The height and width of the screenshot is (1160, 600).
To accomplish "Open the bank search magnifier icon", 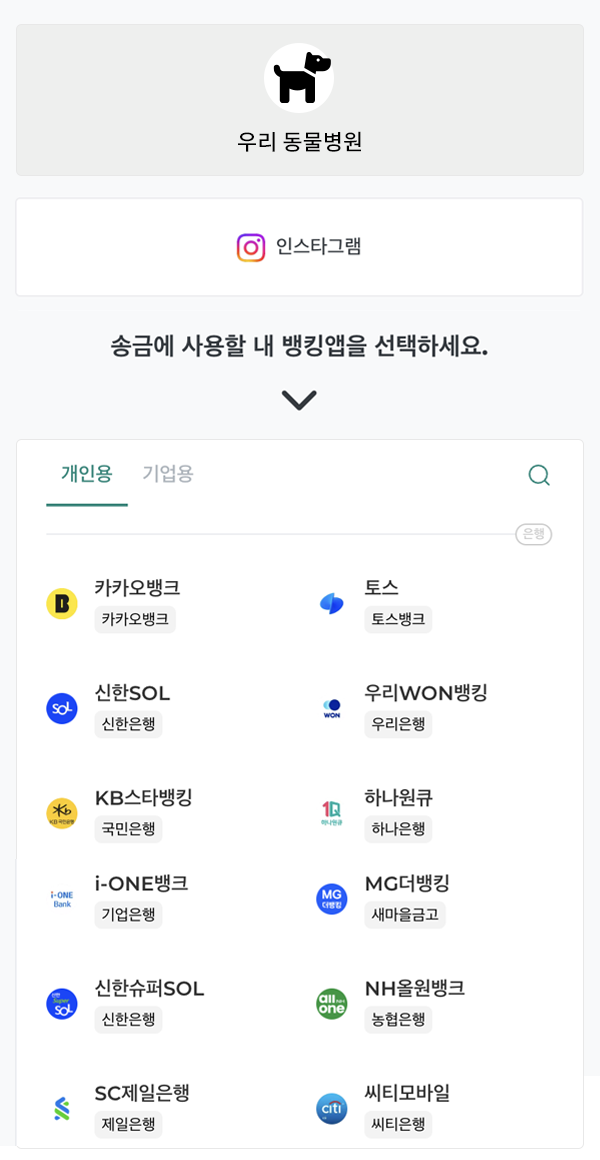I will coord(539,475).
